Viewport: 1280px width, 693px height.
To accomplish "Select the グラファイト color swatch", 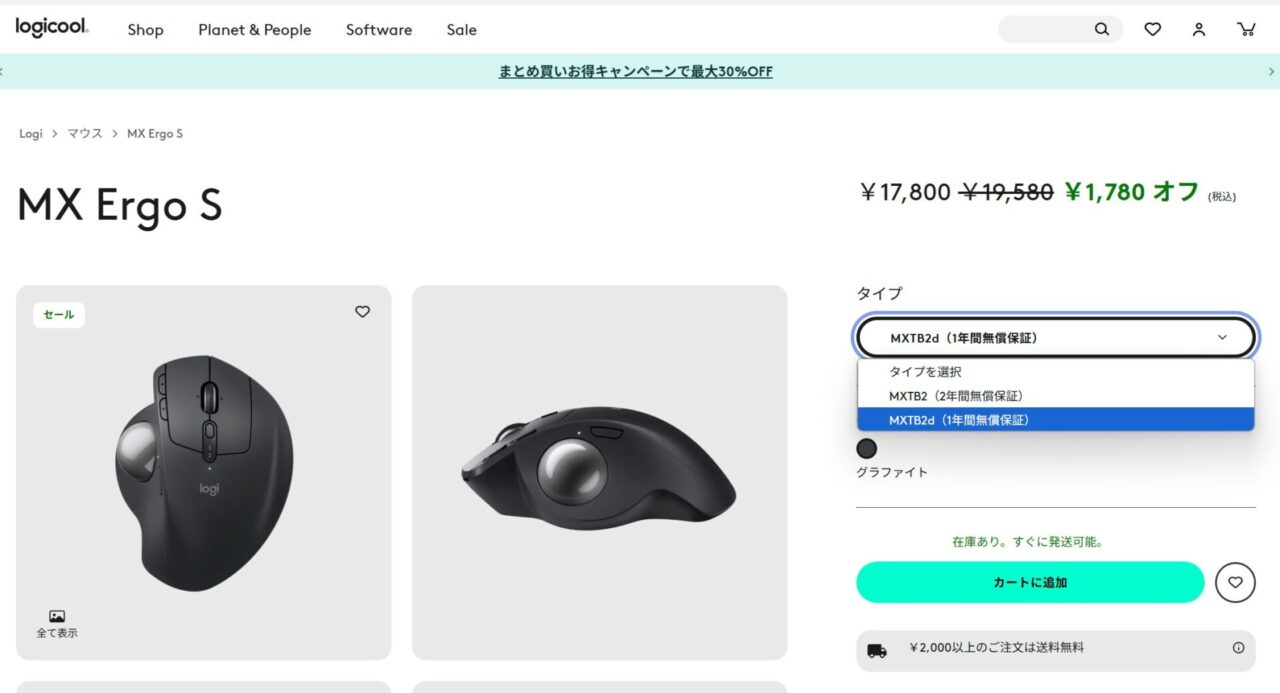I will pyautogui.click(x=867, y=449).
